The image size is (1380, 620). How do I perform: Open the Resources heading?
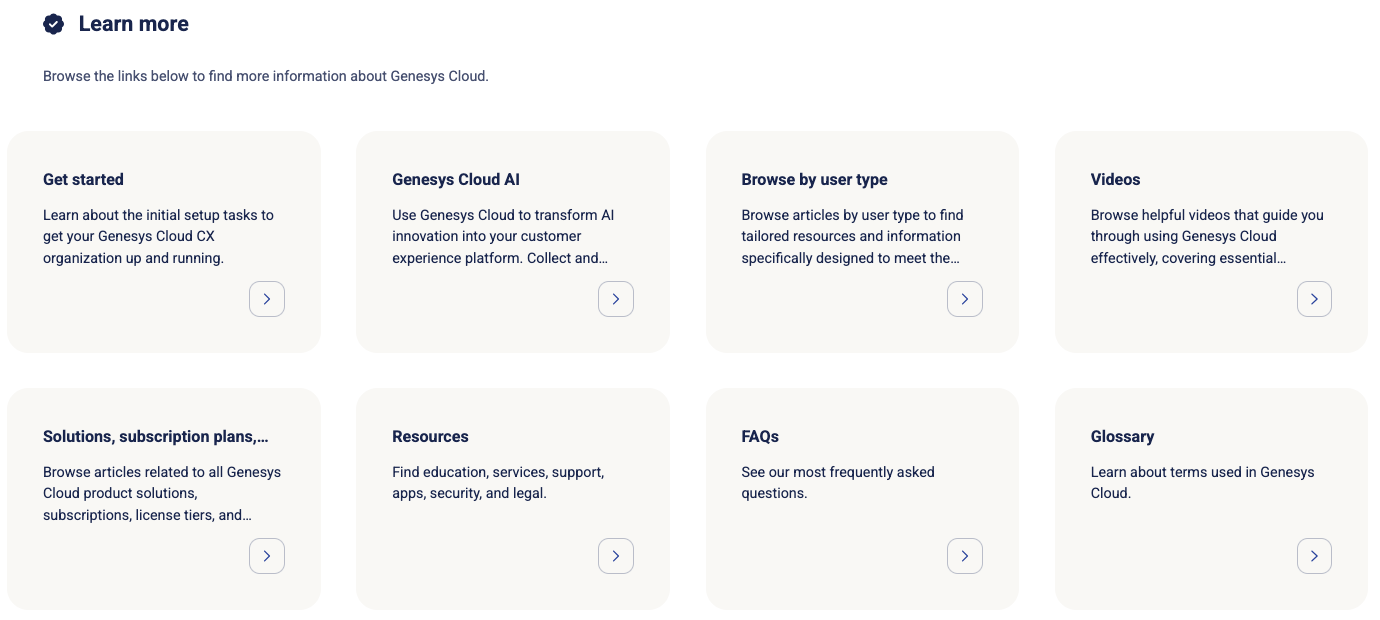tap(430, 437)
